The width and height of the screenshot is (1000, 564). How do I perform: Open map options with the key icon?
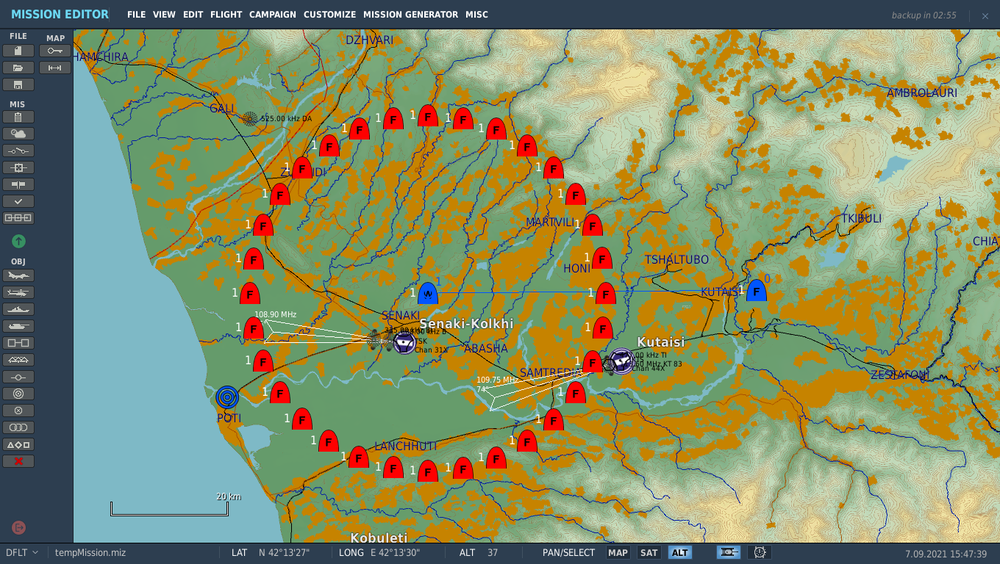tap(55, 51)
